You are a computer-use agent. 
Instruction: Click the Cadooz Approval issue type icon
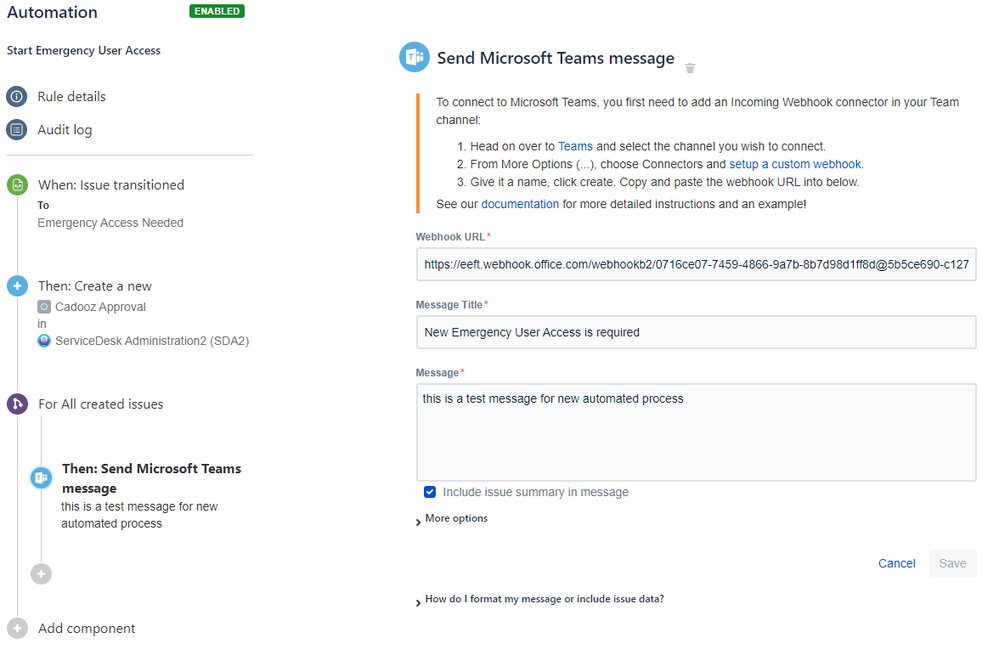pos(44,307)
